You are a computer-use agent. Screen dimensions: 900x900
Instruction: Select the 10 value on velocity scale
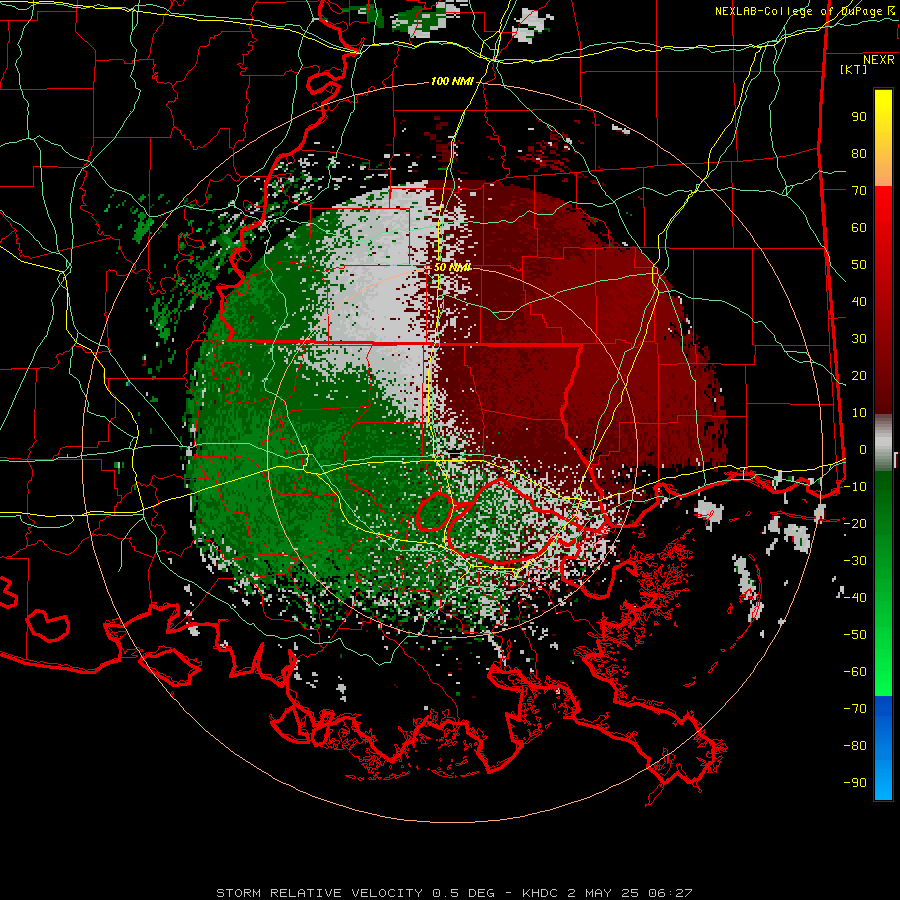pyautogui.click(x=859, y=413)
